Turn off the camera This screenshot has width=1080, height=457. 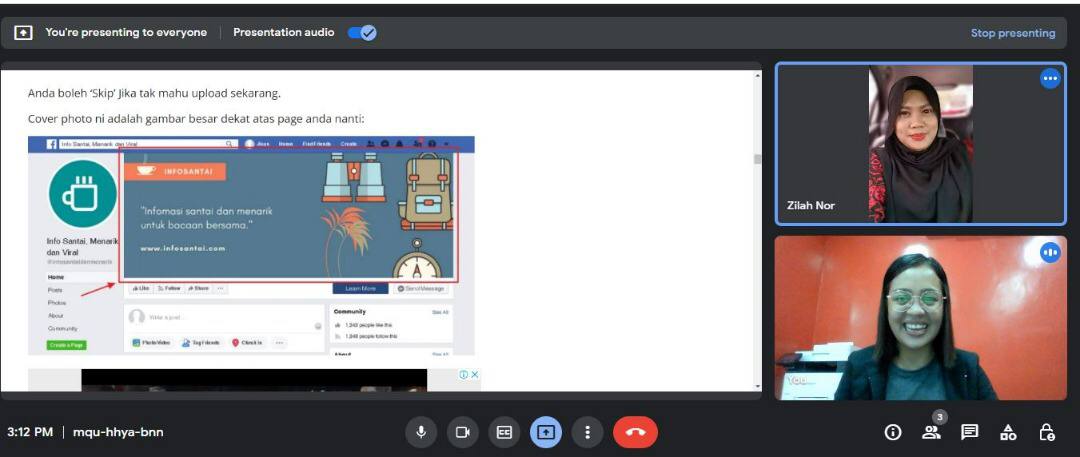[x=462, y=432]
